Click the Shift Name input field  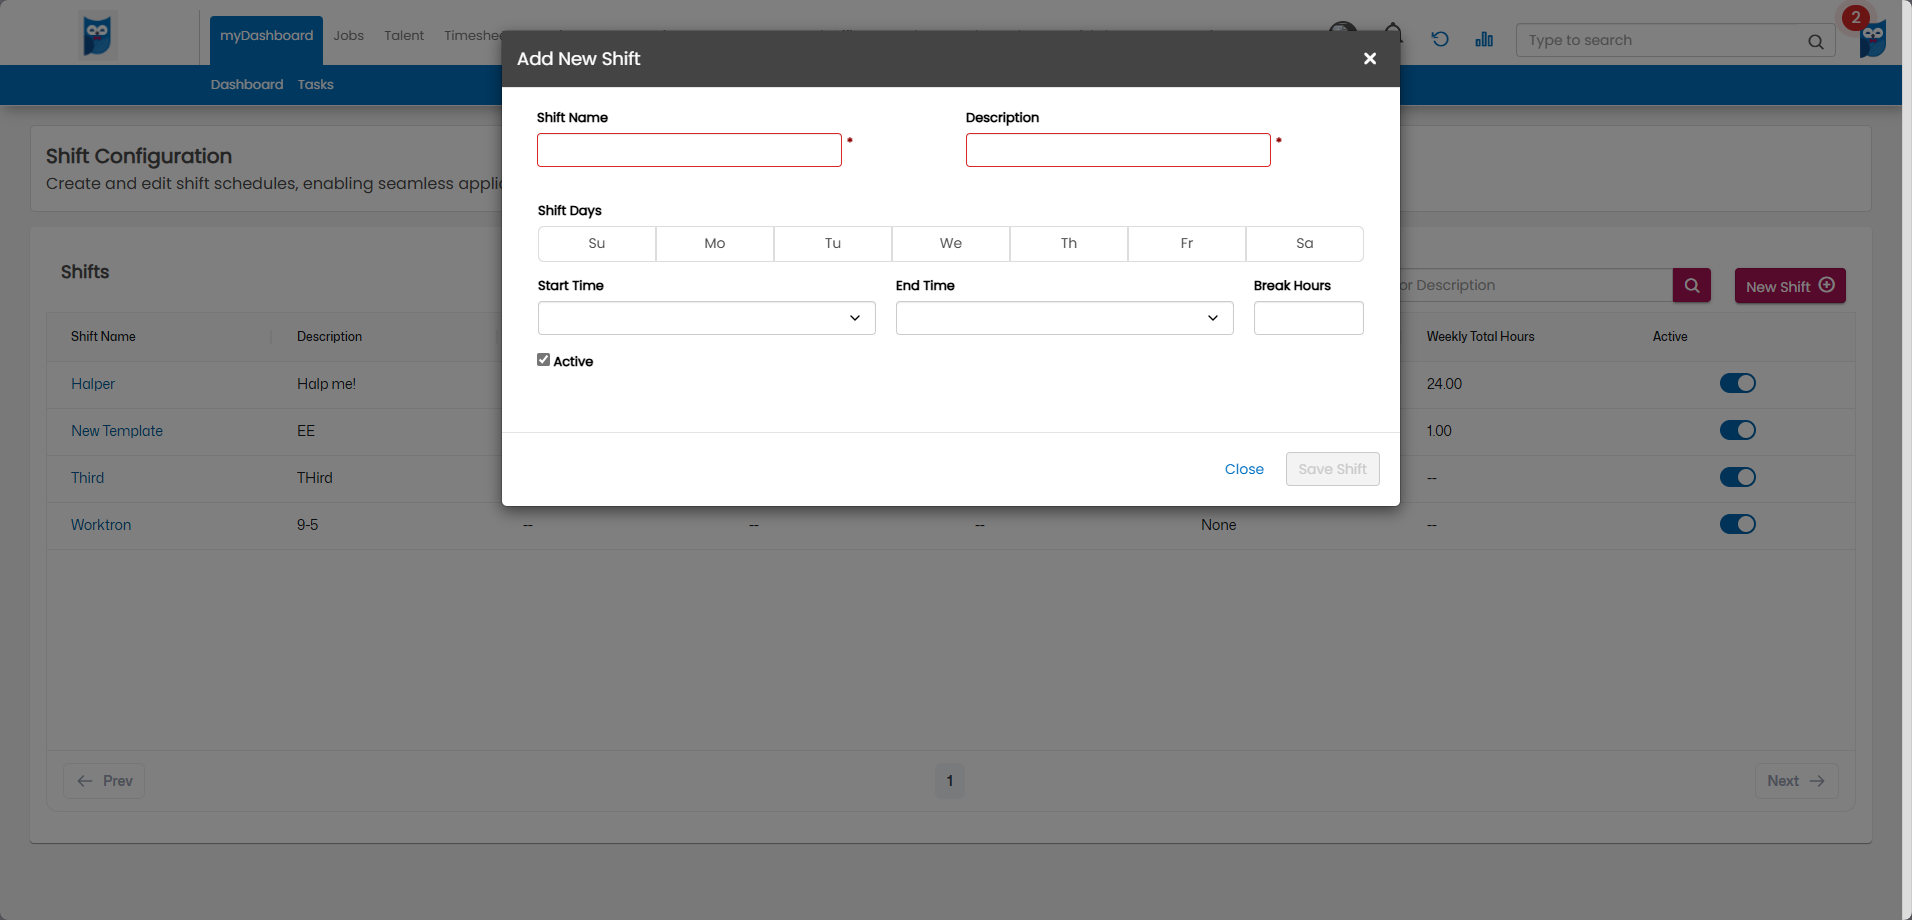click(689, 150)
